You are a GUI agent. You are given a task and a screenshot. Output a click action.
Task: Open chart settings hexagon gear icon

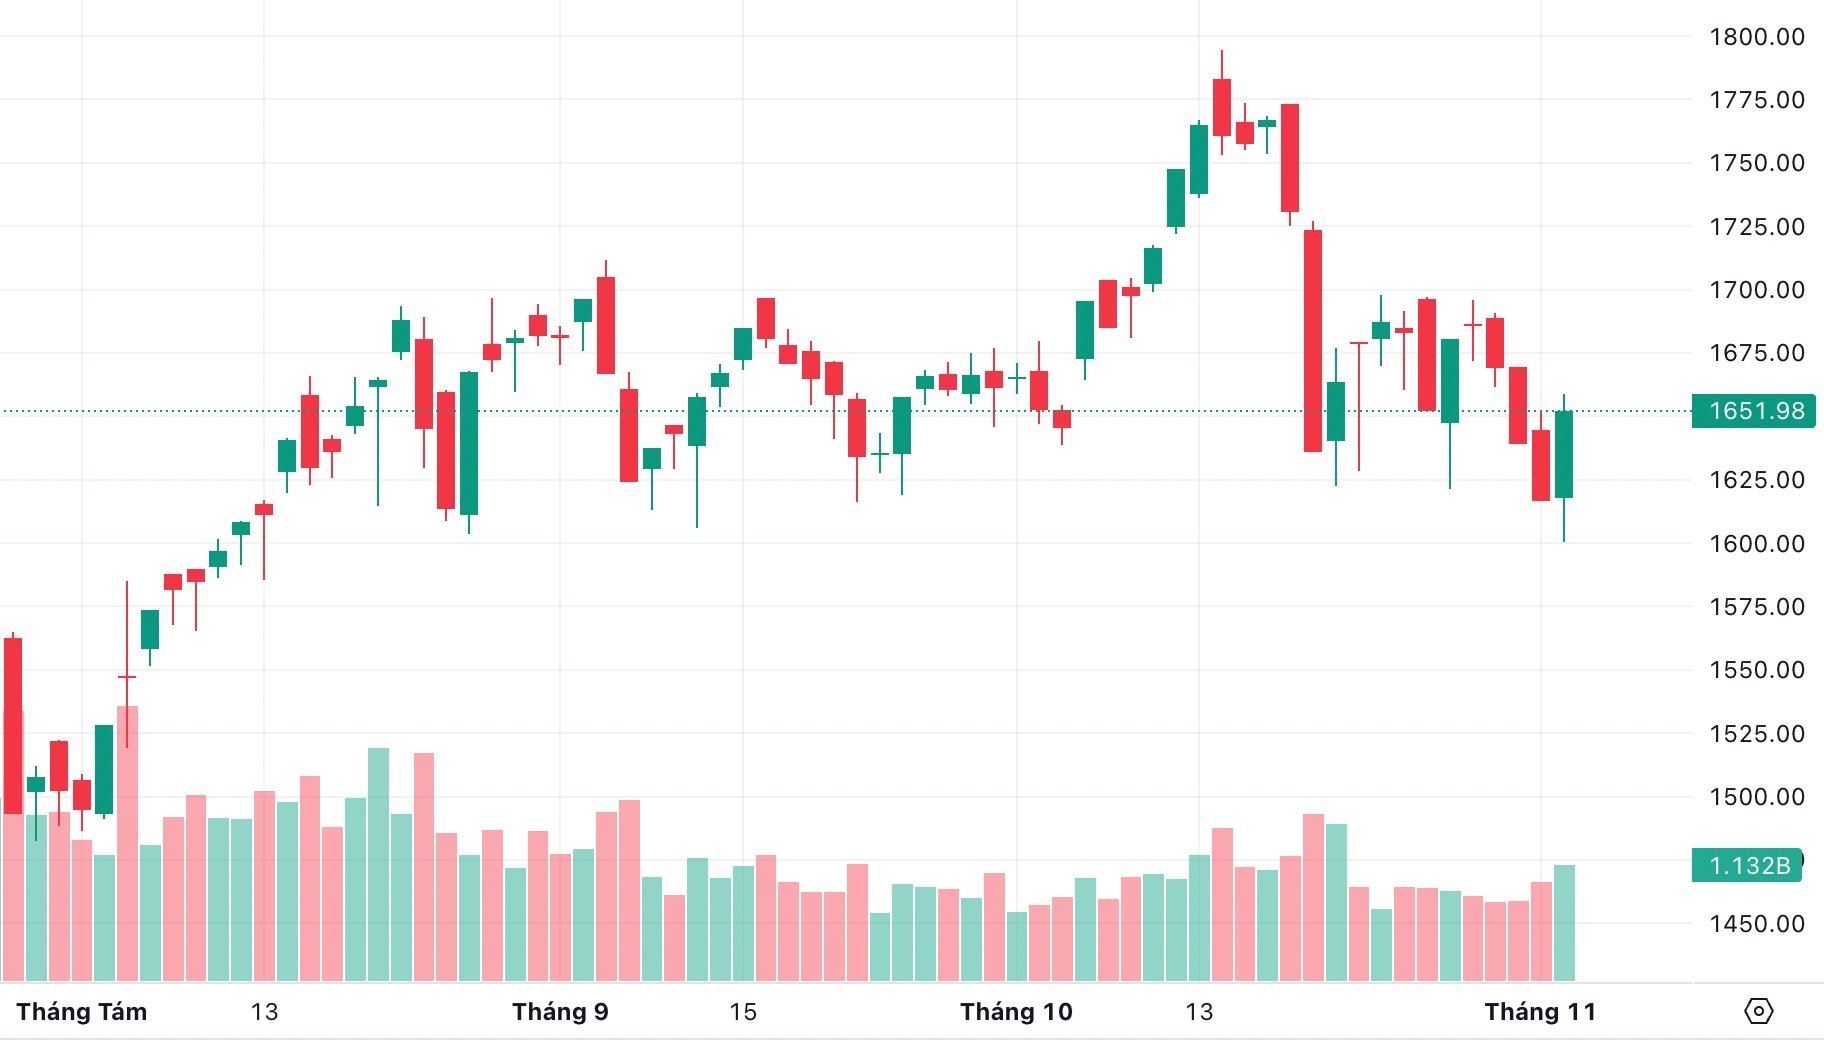[x=1758, y=1011]
